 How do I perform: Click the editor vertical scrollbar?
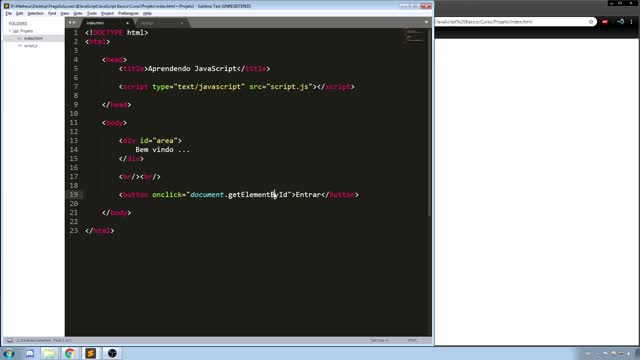(x=429, y=122)
